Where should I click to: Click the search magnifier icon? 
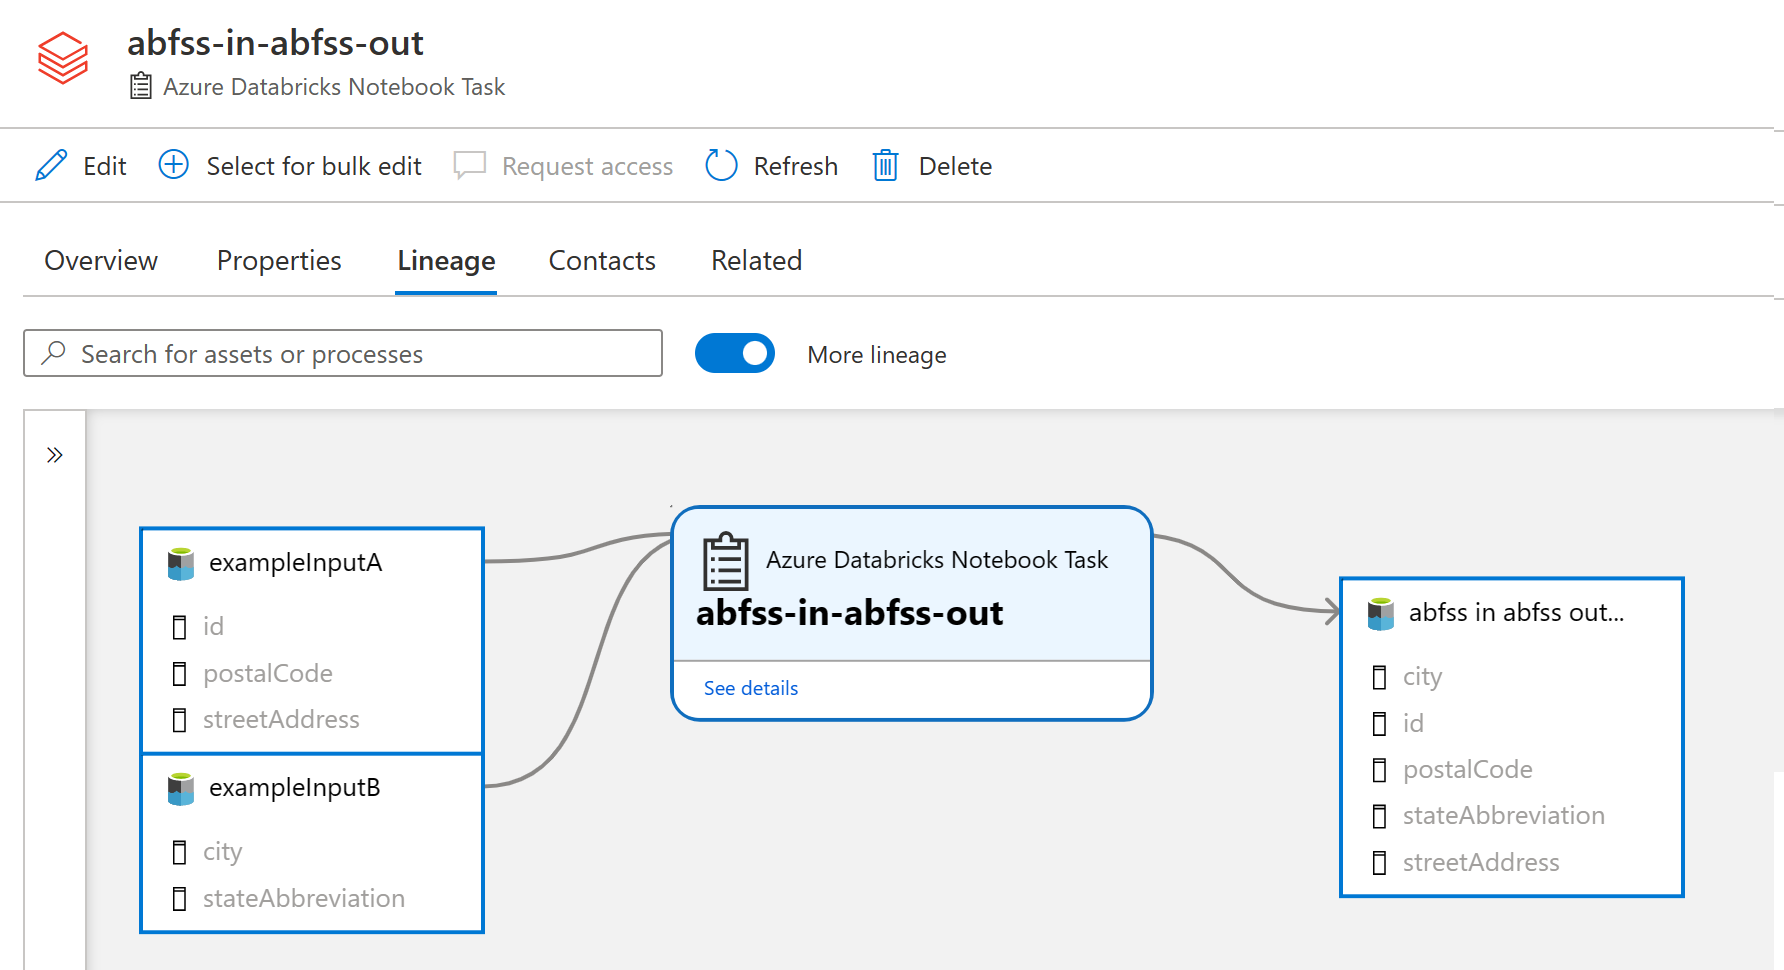tap(54, 352)
